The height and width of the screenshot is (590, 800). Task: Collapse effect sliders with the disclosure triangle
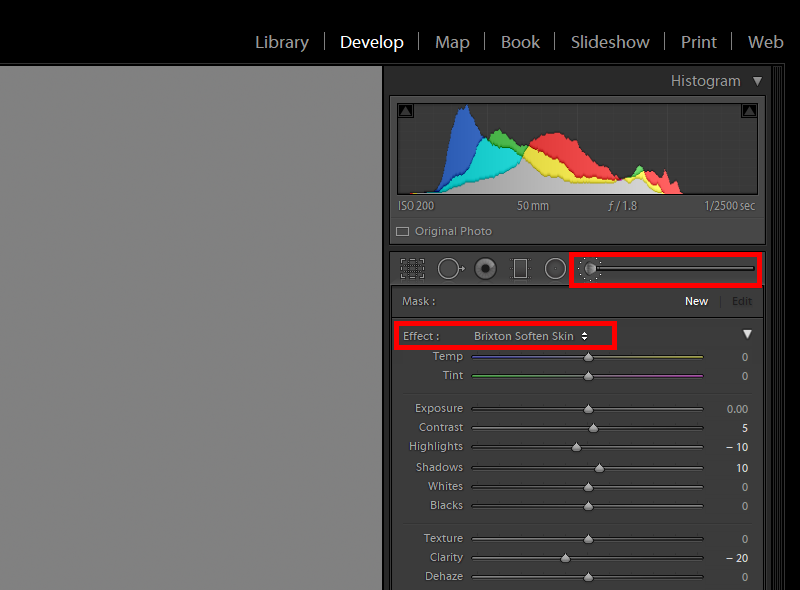pos(746,334)
